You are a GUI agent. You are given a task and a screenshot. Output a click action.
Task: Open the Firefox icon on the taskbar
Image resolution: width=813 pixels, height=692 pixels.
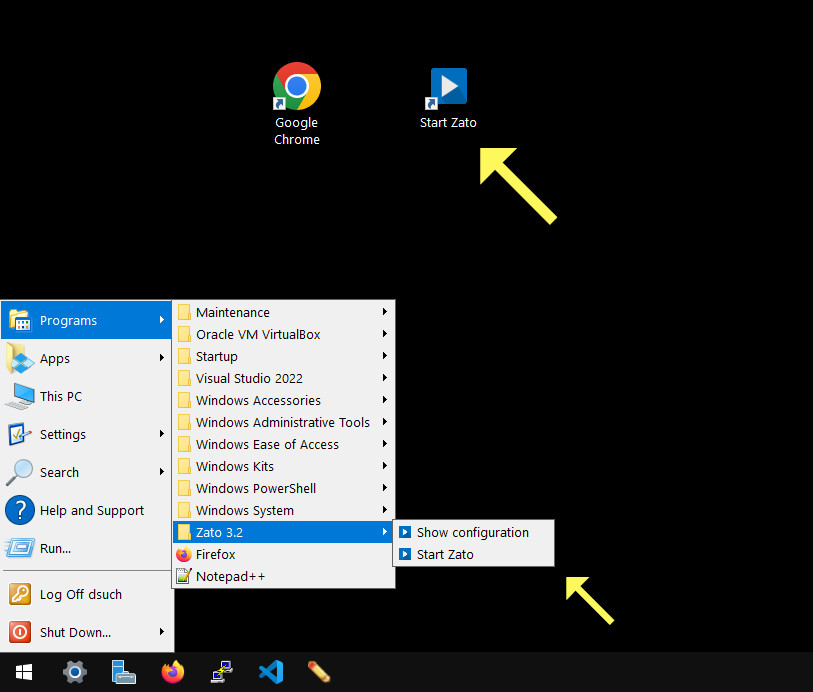point(173,672)
